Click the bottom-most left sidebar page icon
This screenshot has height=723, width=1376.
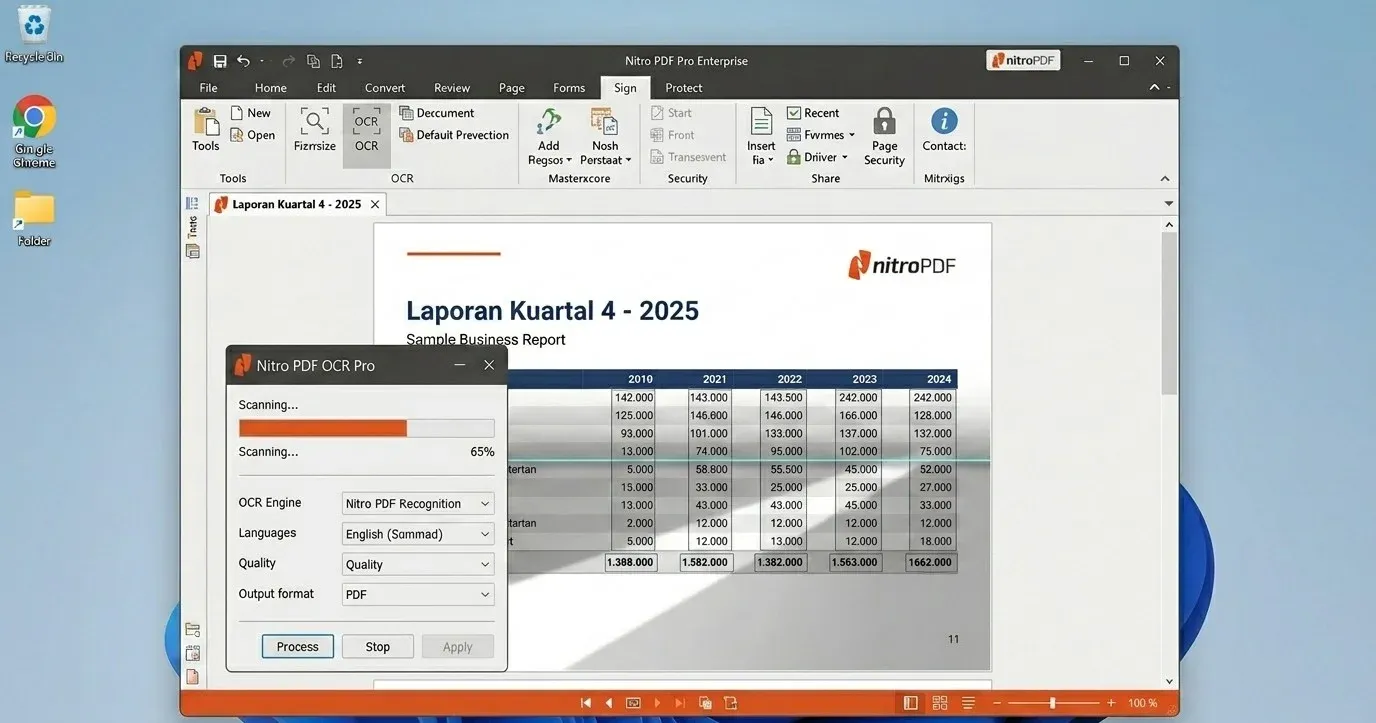tap(192, 677)
